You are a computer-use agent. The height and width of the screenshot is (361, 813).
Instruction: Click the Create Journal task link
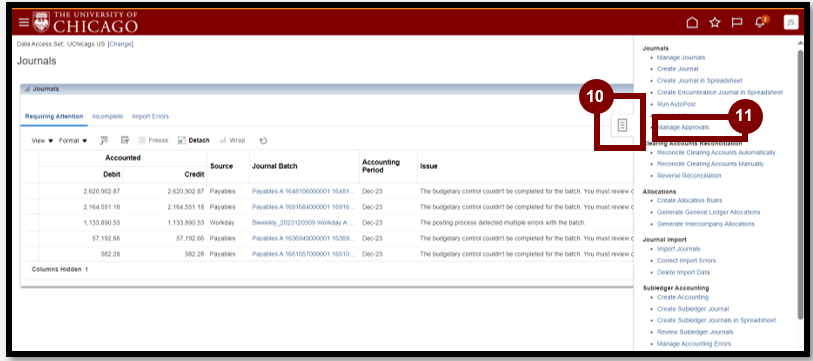(x=678, y=69)
